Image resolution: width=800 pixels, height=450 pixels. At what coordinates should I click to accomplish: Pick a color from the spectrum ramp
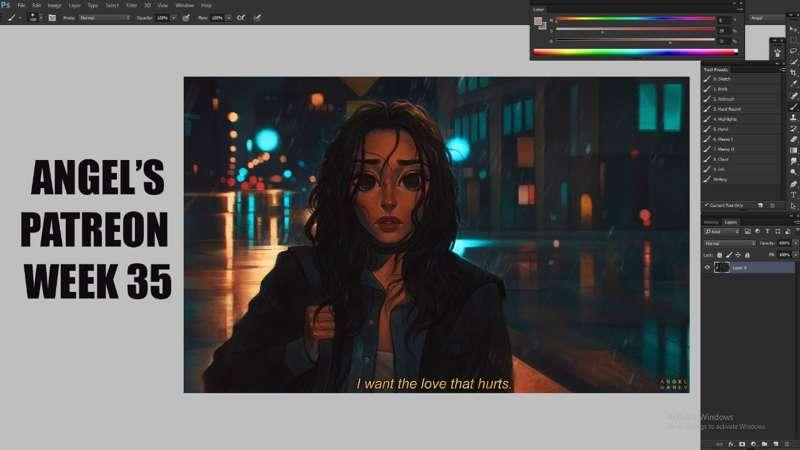pos(635,52)
